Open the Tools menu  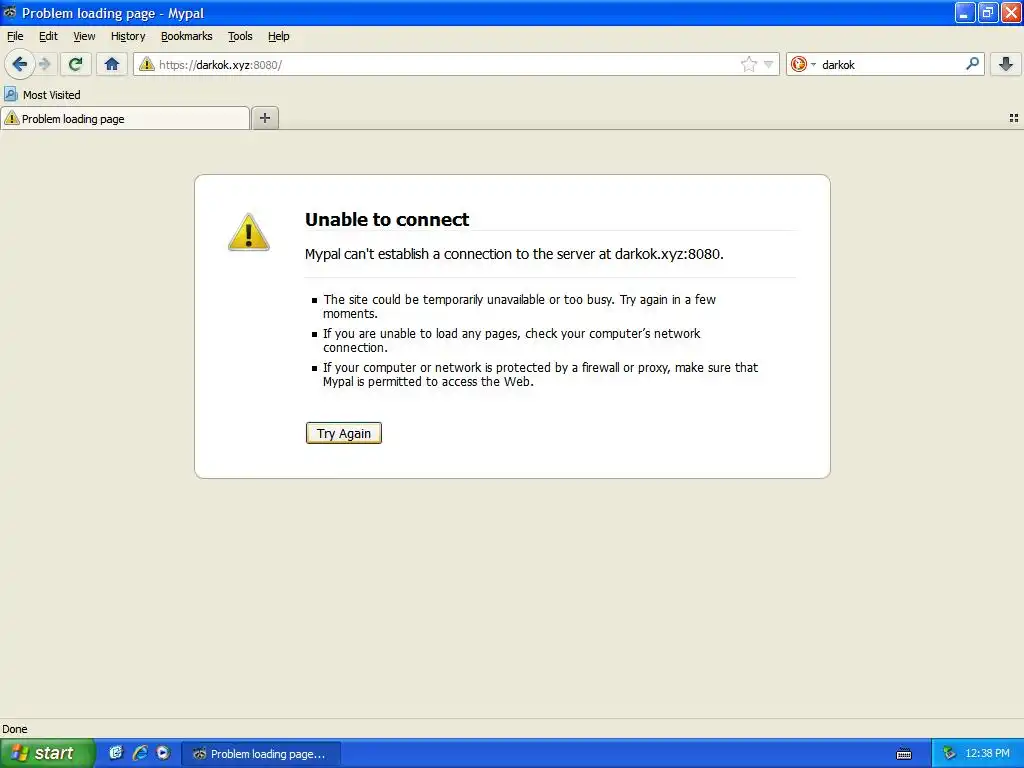(x=240, y=36)
